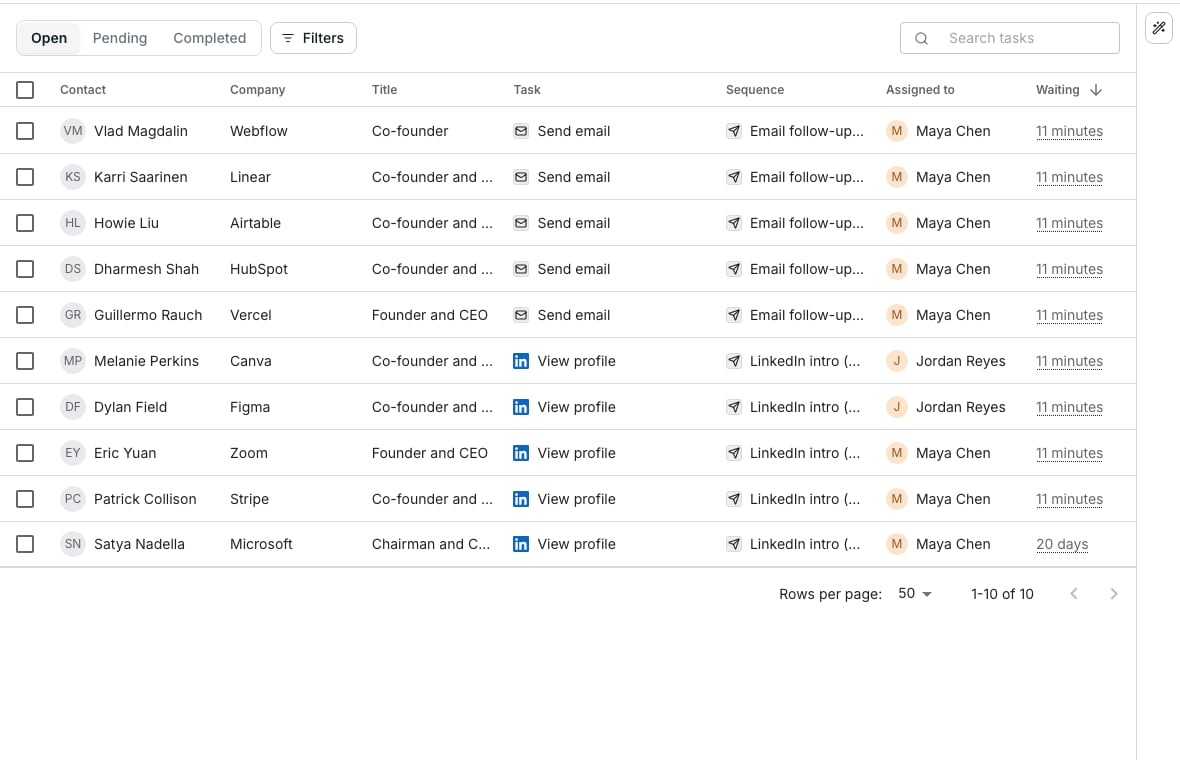The width and height of the screenshot is (1180, 760).
Task: Click the sequence paper-plane icon in Melanie Perkins' row
Action: [734, 361]
